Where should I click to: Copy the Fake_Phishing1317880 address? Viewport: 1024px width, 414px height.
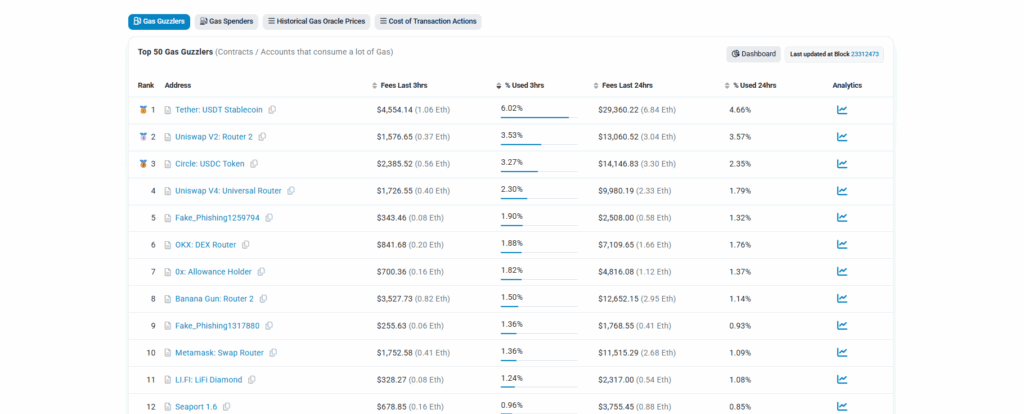click(x=268, y=325)
